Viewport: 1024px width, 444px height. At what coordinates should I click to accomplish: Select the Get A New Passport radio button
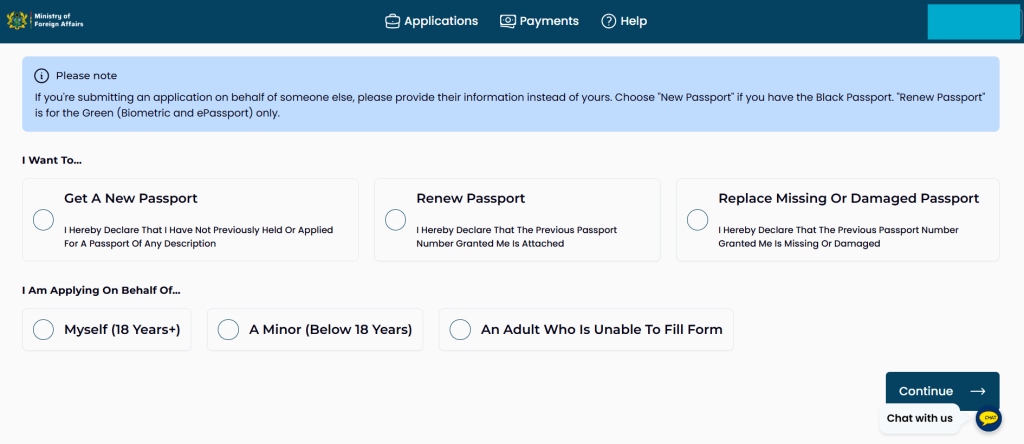pyautogui.click(x=43, y=220)
